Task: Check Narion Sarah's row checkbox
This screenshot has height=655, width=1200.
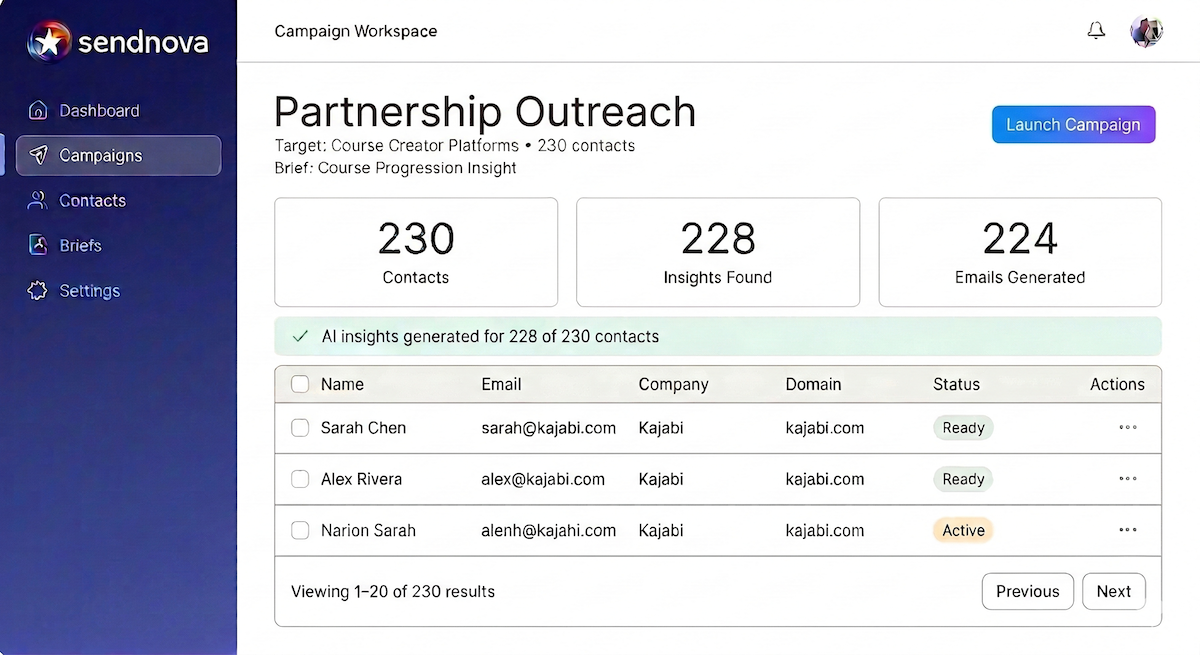Action: (x=300, y=530)
